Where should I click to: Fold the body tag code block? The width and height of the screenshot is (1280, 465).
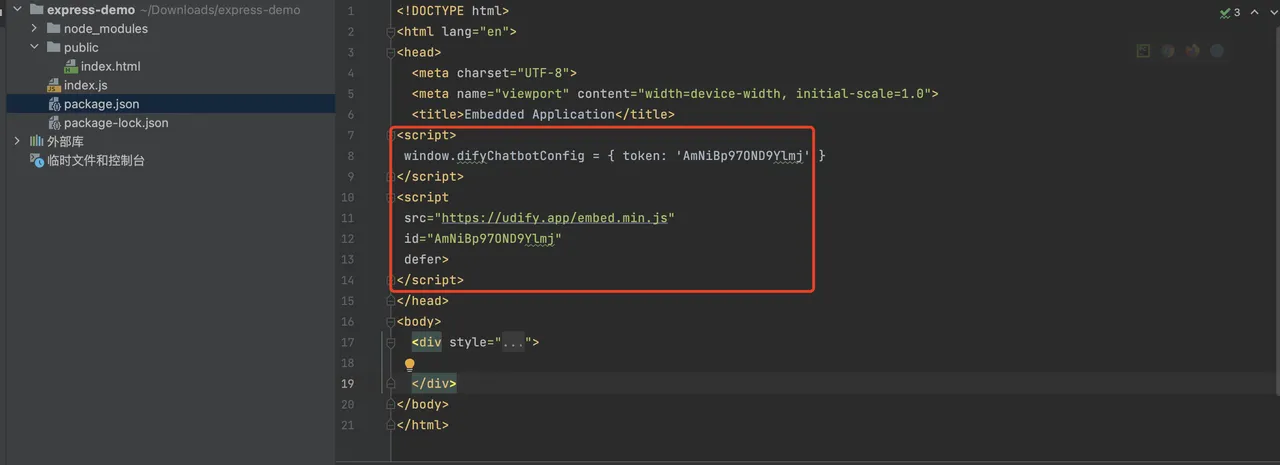(x=392, y=322)
